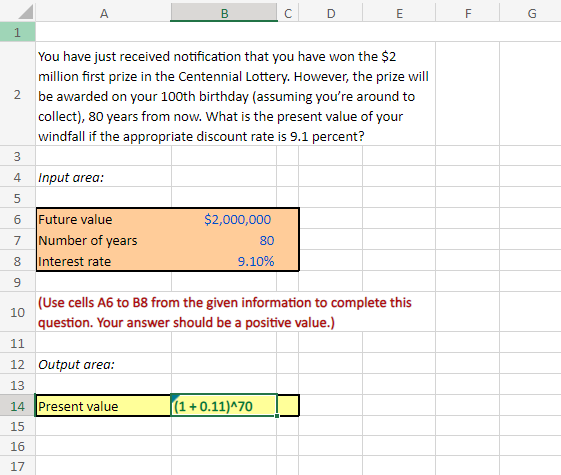Click the 'Number of years' label cell
Screen dimensions: 561x475
pyautogui.click(x=103, y=240)
